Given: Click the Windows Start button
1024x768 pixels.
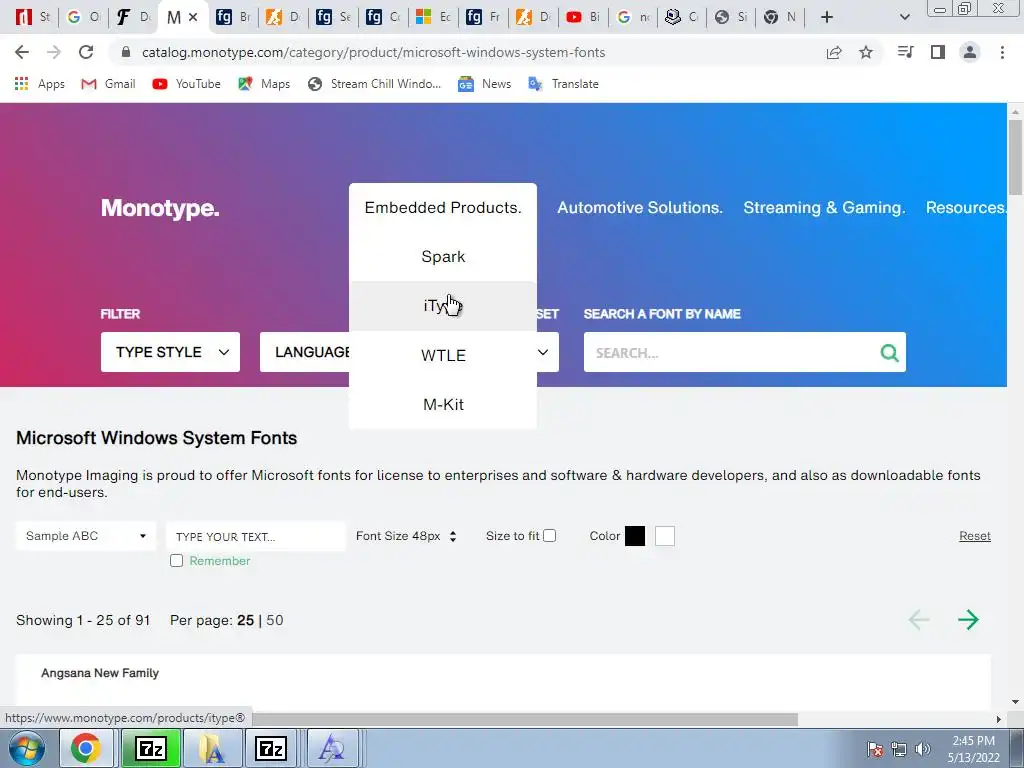Looking at the screenshot, I should (27, 748).
